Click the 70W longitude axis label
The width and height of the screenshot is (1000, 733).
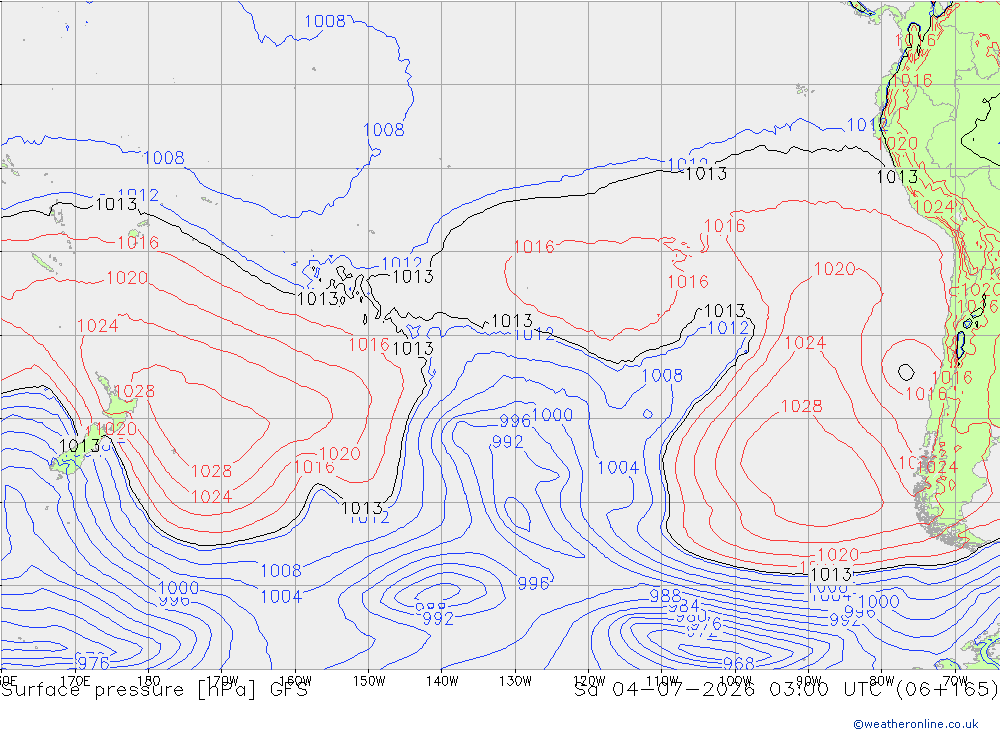pos(955,681)
